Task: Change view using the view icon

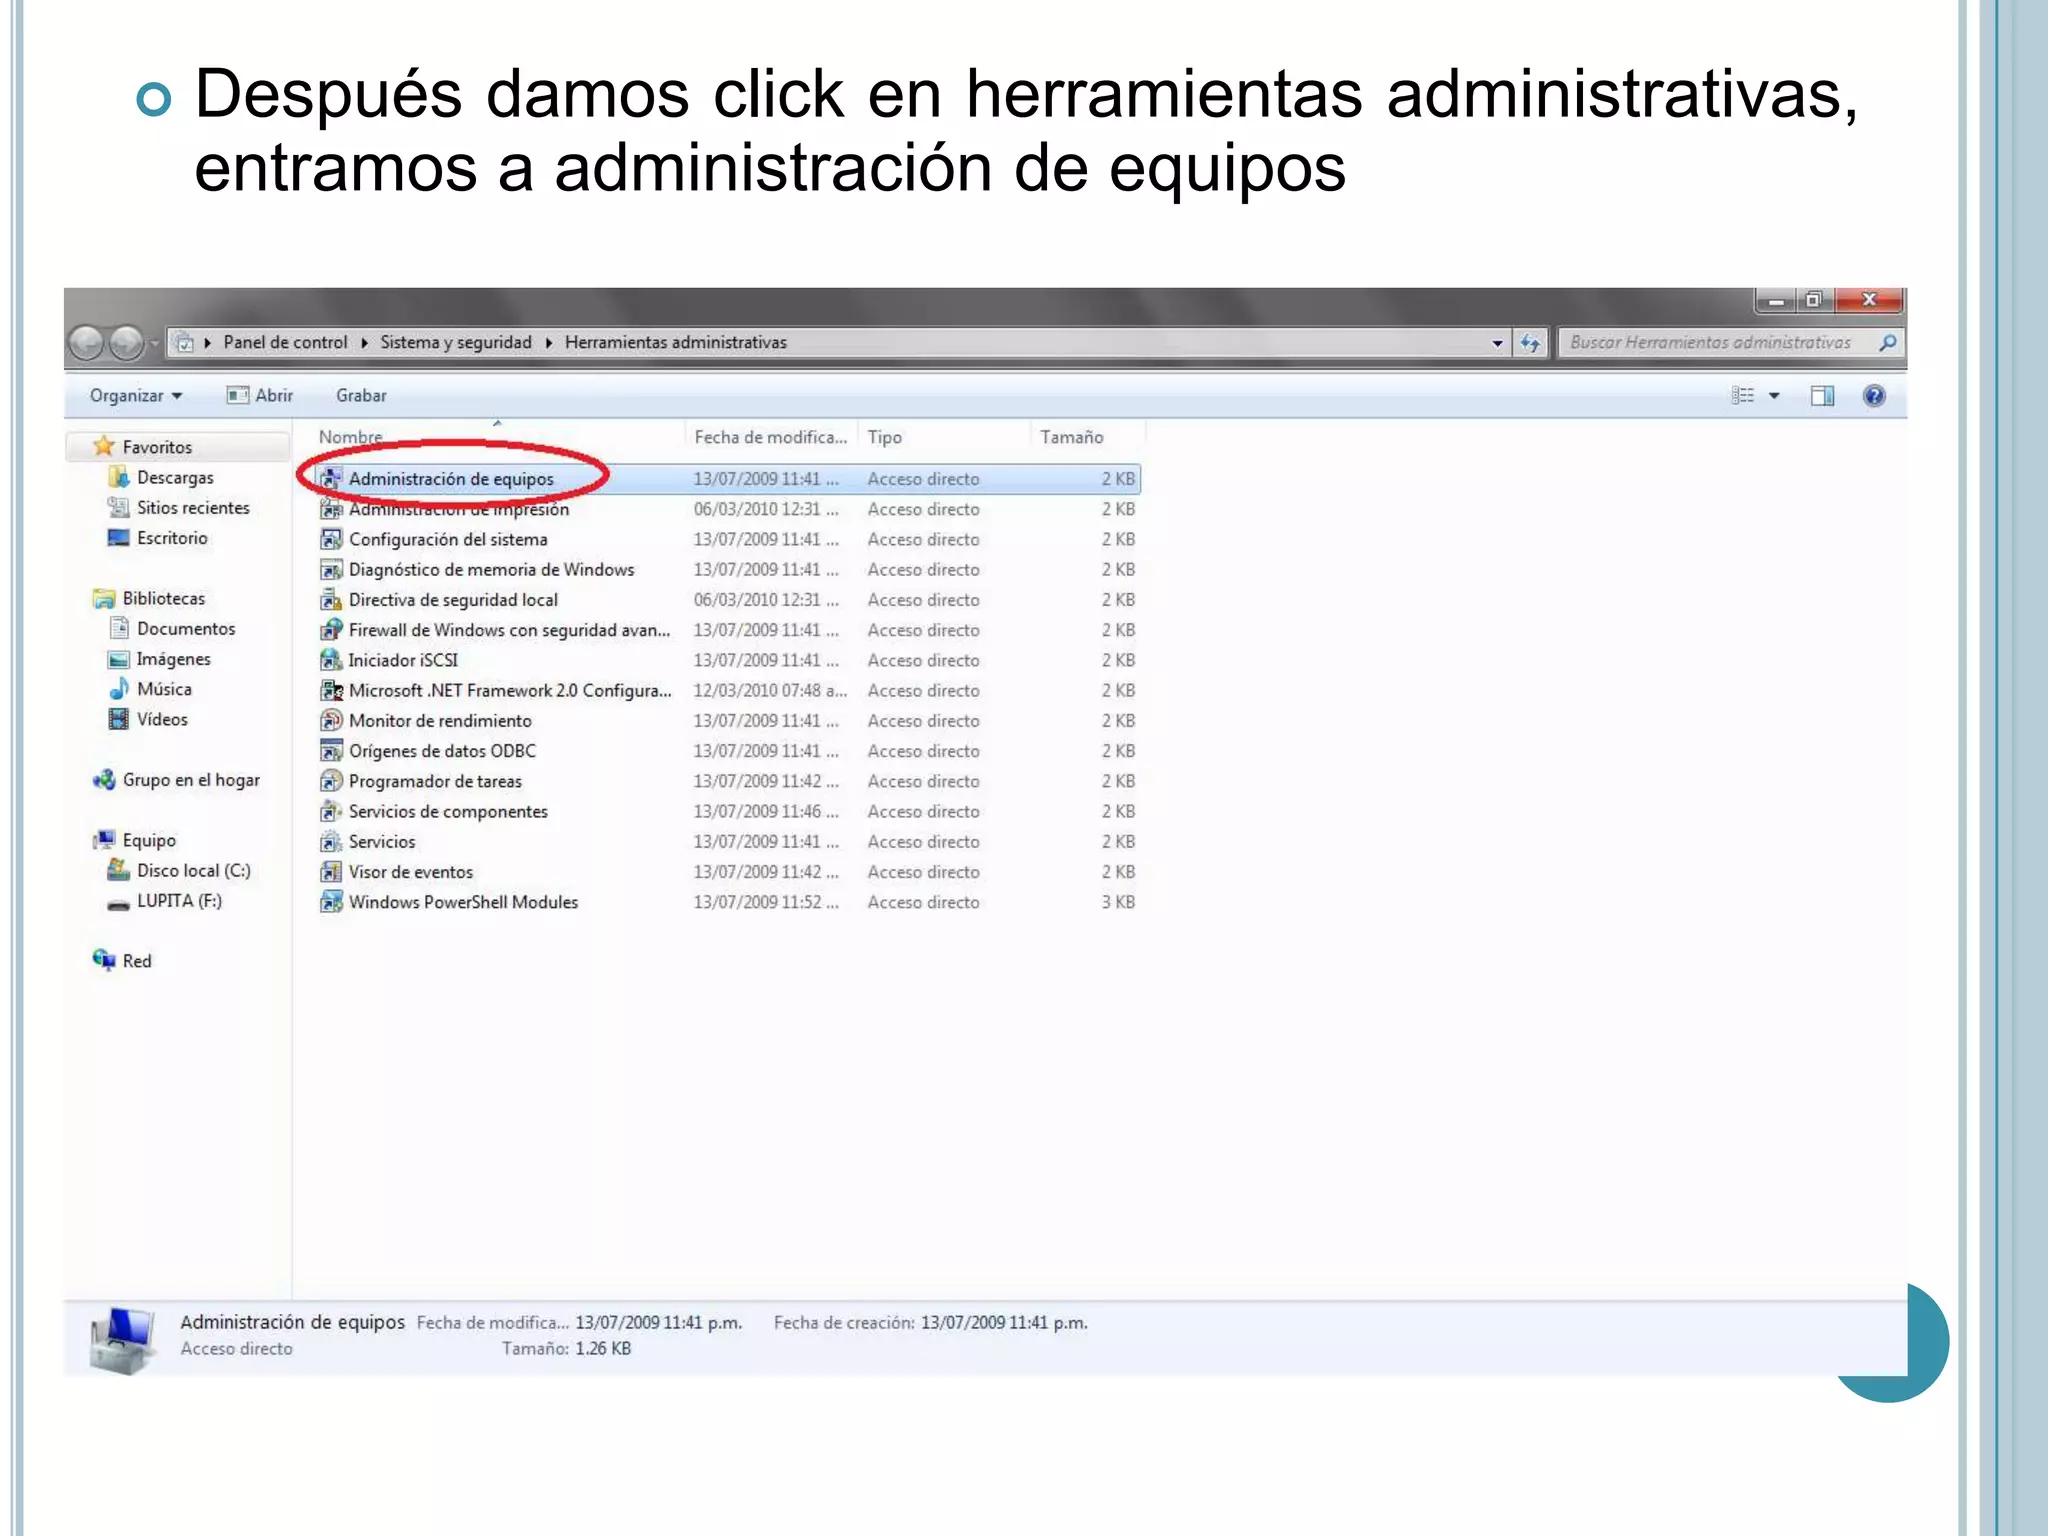Action: coord(1743,396)
